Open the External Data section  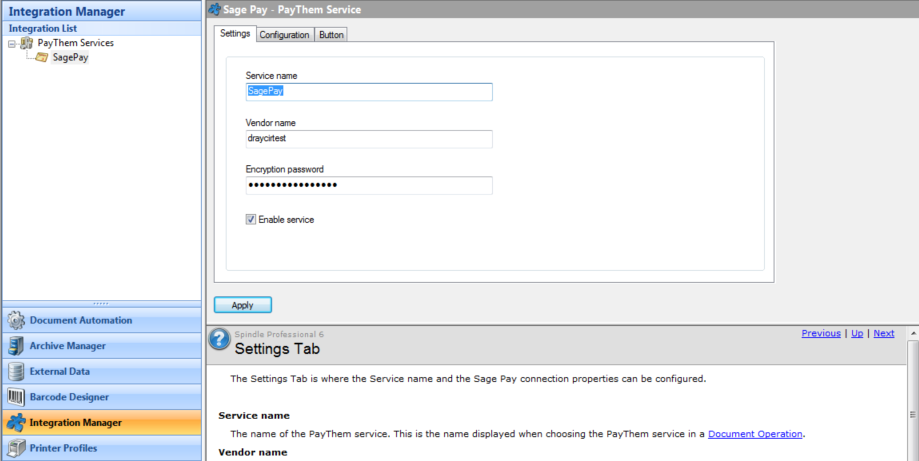102,371
